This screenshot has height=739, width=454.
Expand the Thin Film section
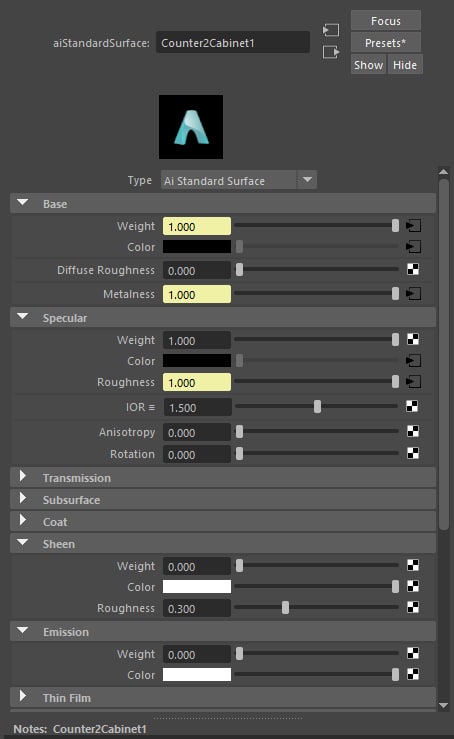coord(22,696)
